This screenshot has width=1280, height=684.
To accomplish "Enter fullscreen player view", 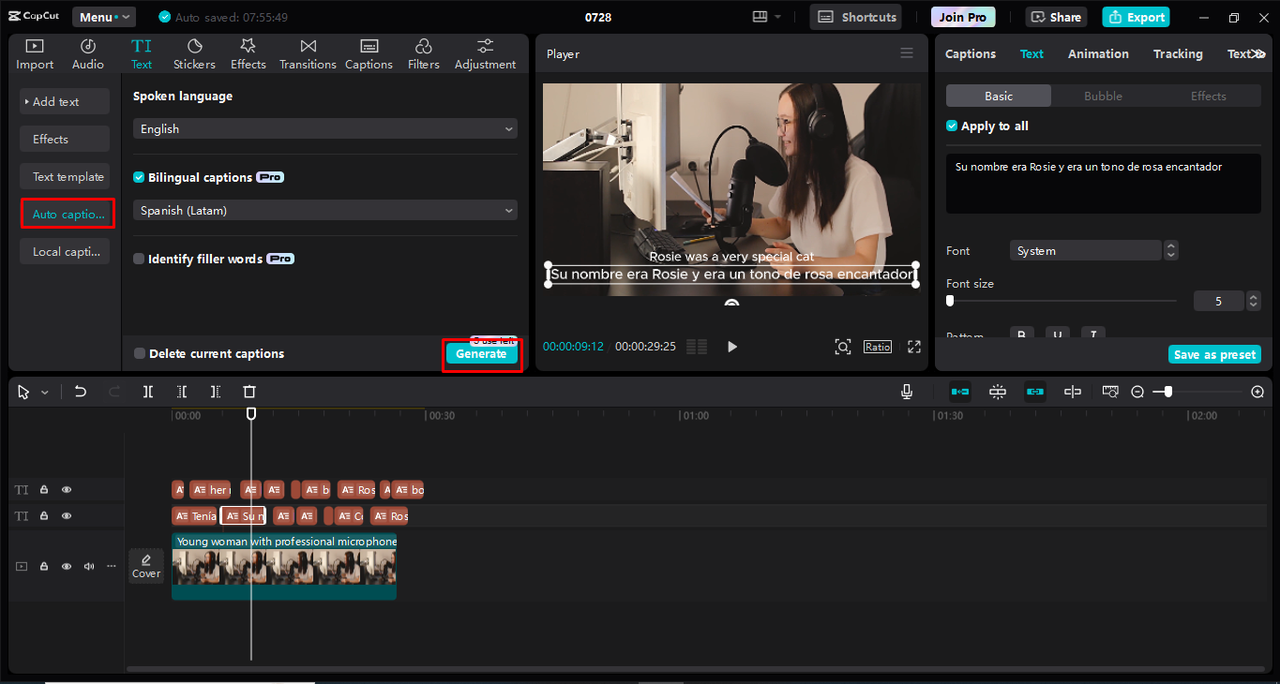I will 914,346.
